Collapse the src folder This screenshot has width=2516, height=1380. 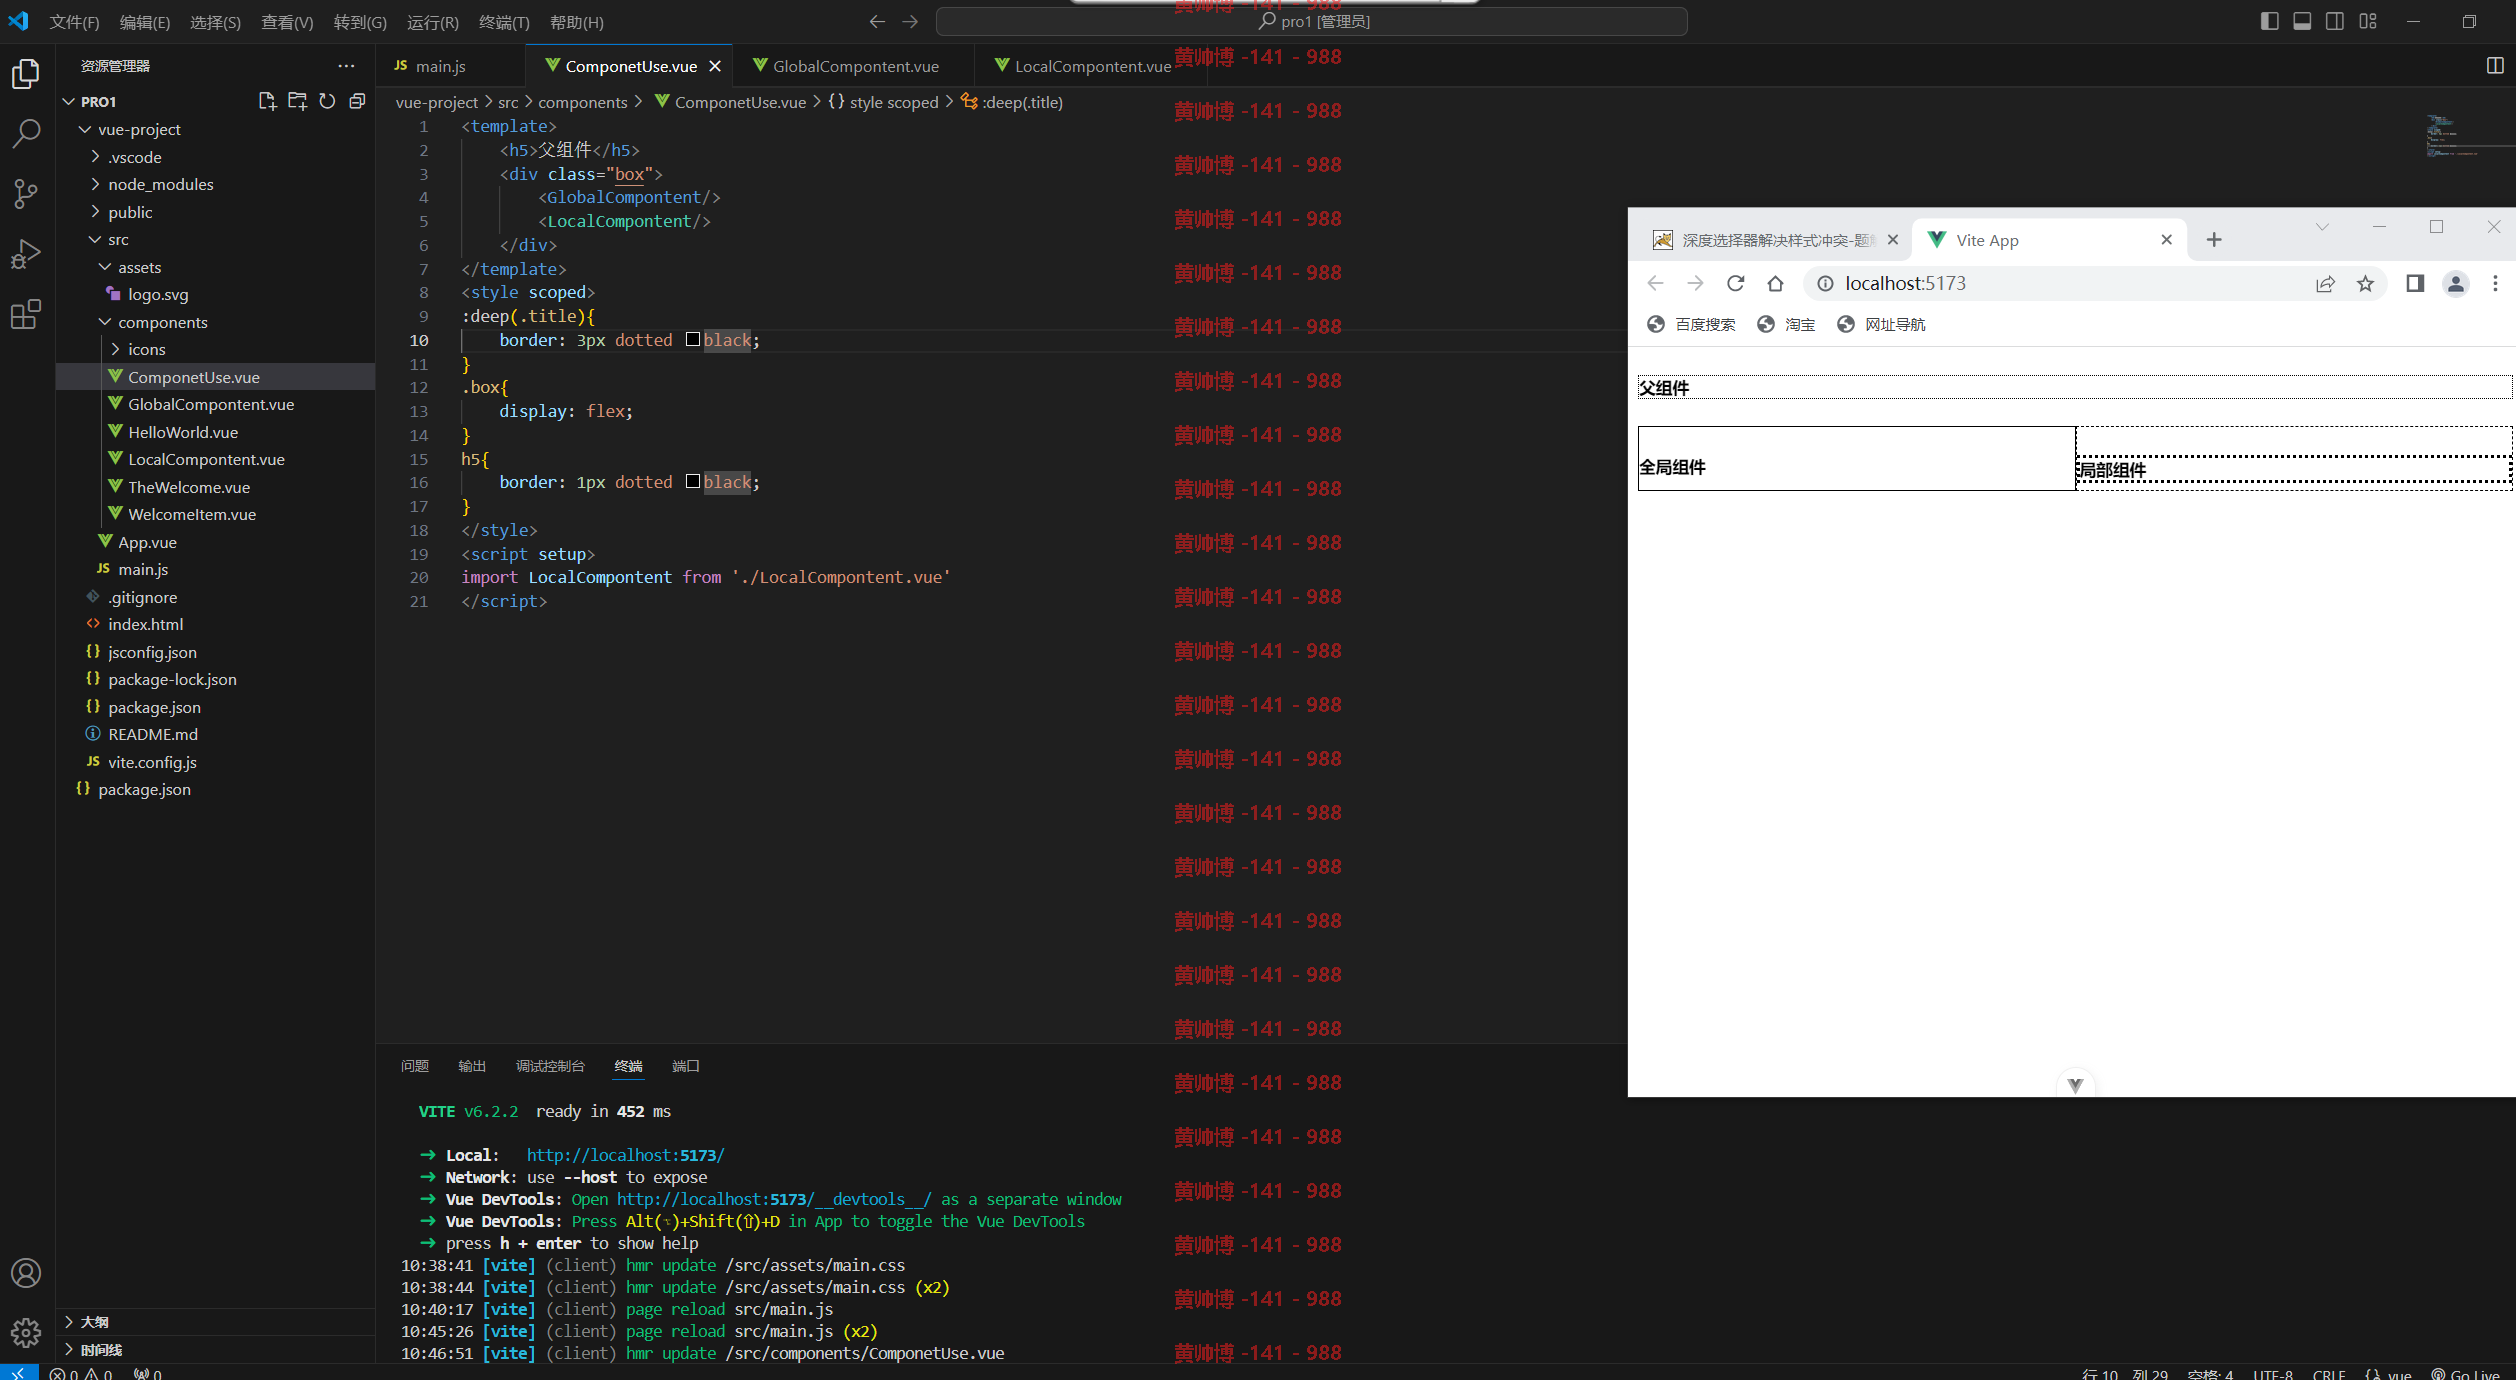tap(95, 239)
